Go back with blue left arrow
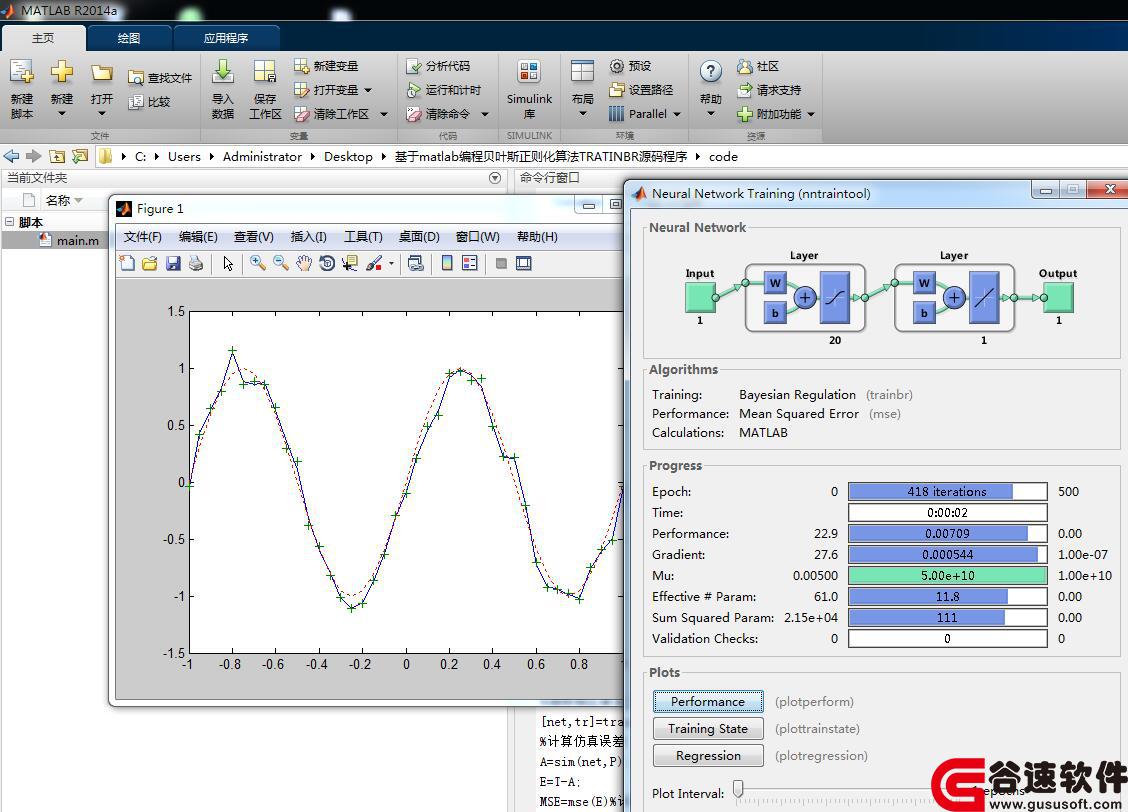Image resolution: width=1128 pixels, height=812 pixels. (x=12, y=156)
